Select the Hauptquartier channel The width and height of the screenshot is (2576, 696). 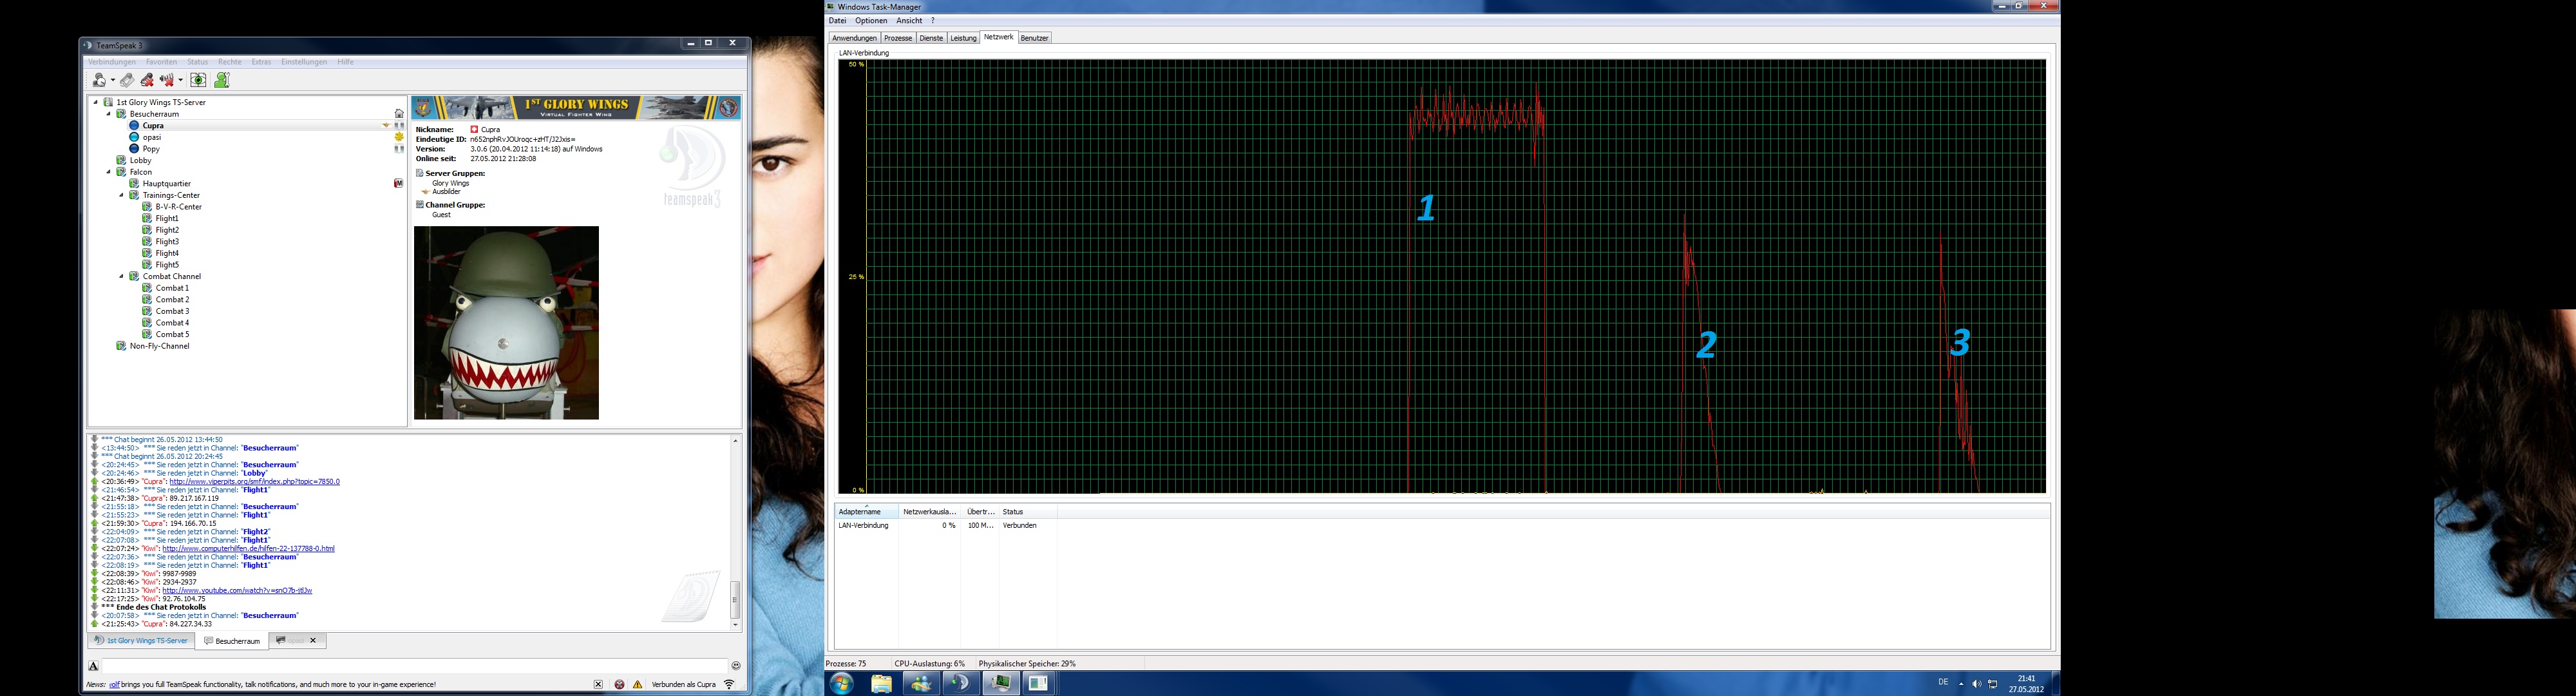point(167,184)
